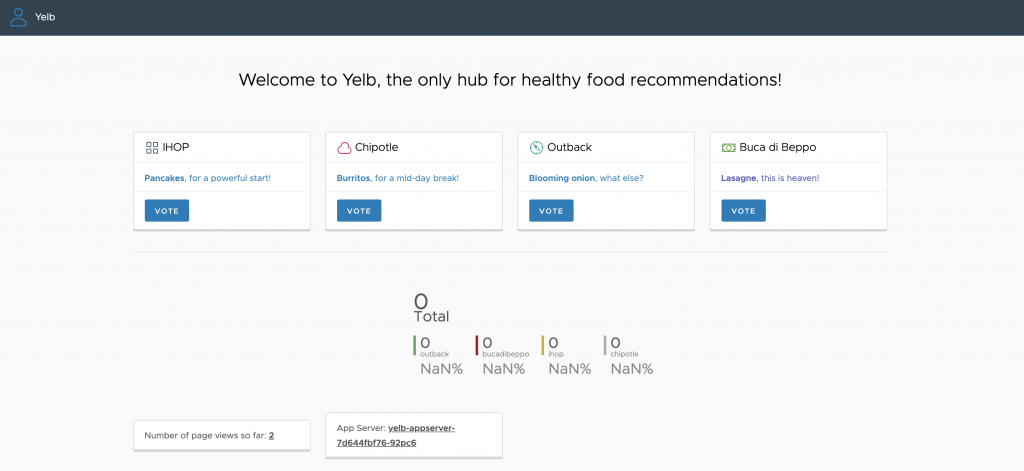
Task: Click the Chipotle cloud icon
Action: point(344,147)
